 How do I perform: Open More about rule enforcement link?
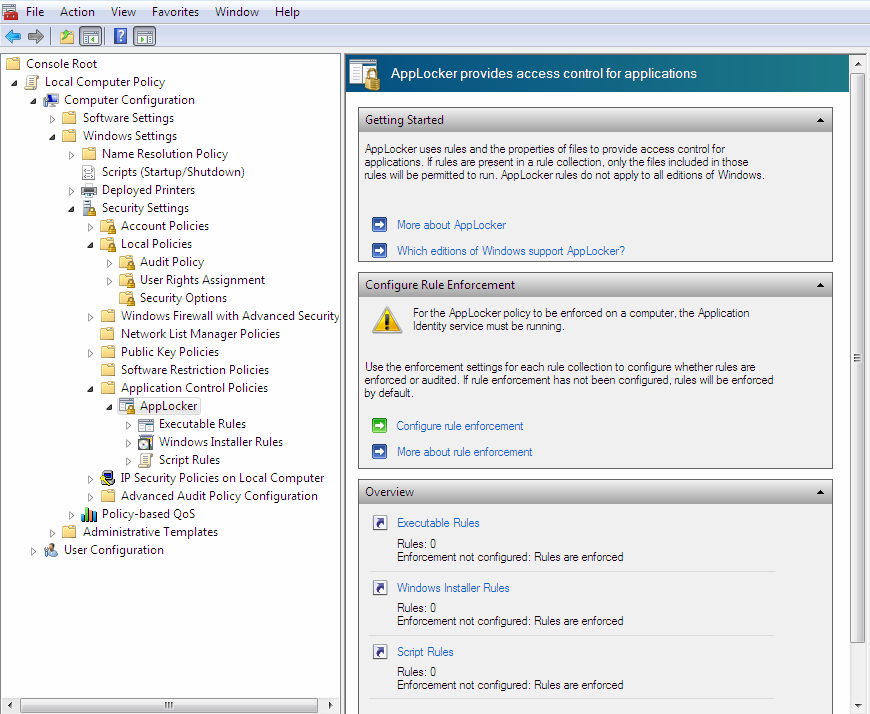[x=464, y=452]
